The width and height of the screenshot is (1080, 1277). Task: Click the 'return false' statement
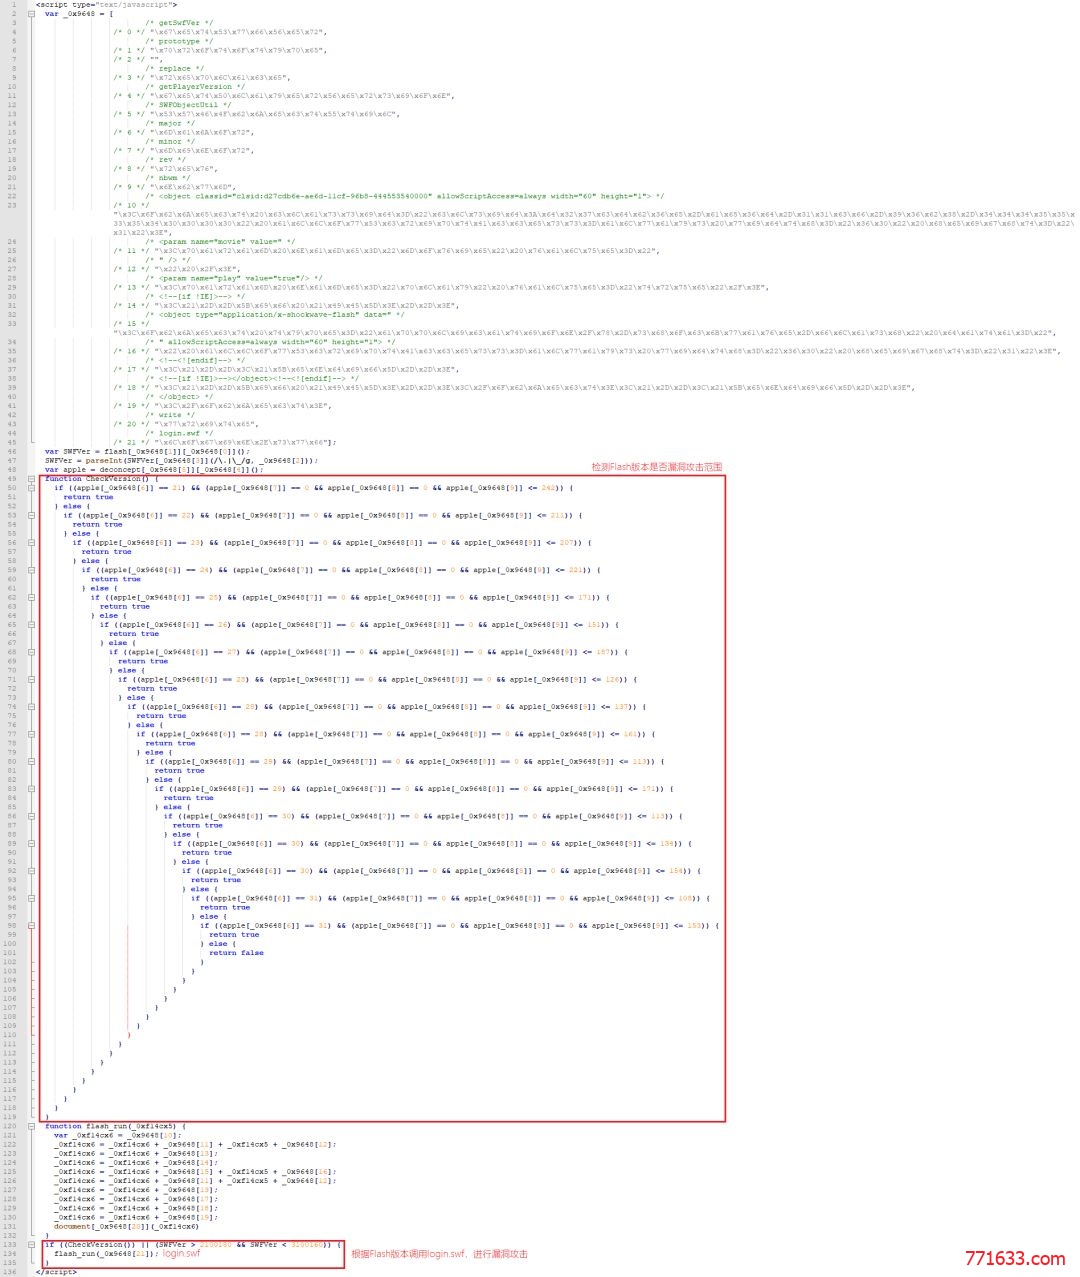tap(236, 953)
